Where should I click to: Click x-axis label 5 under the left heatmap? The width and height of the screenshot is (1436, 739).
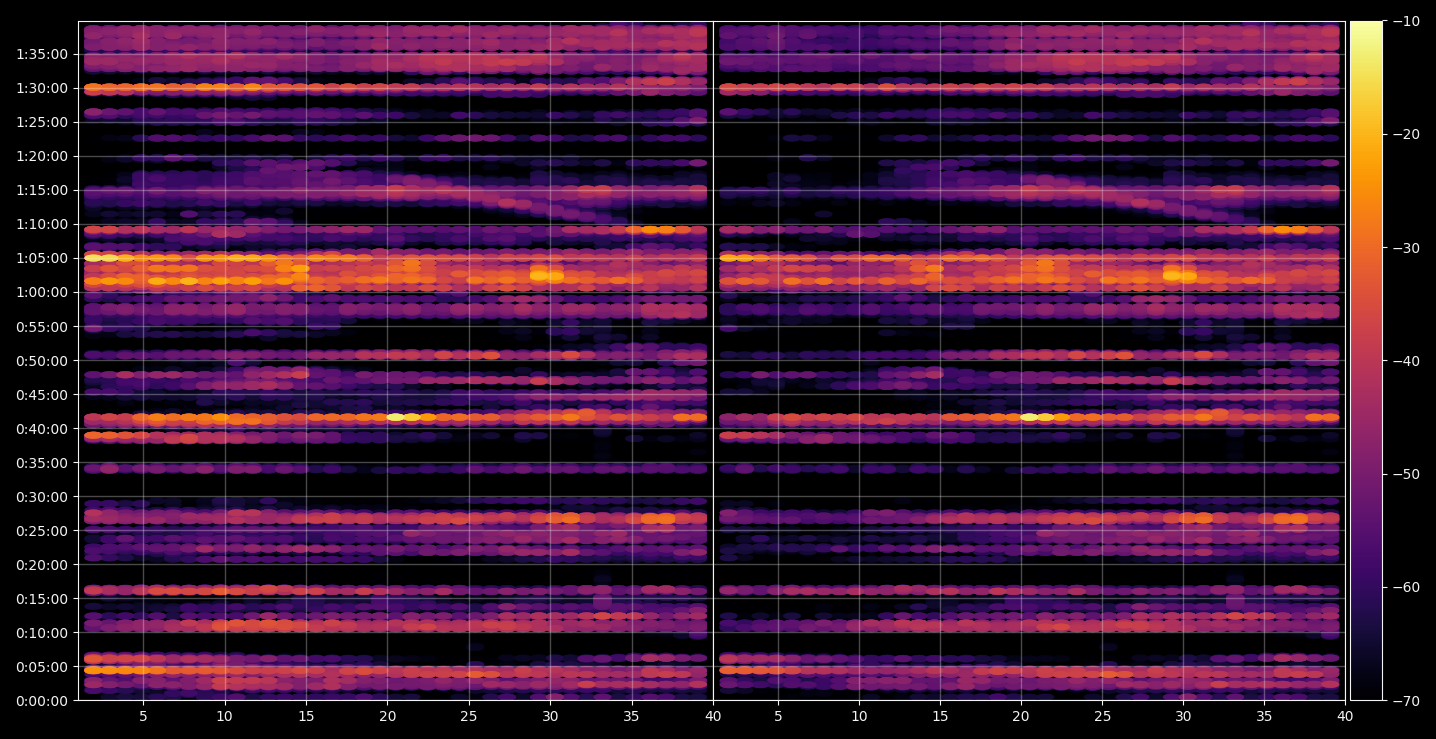point(143,717)
